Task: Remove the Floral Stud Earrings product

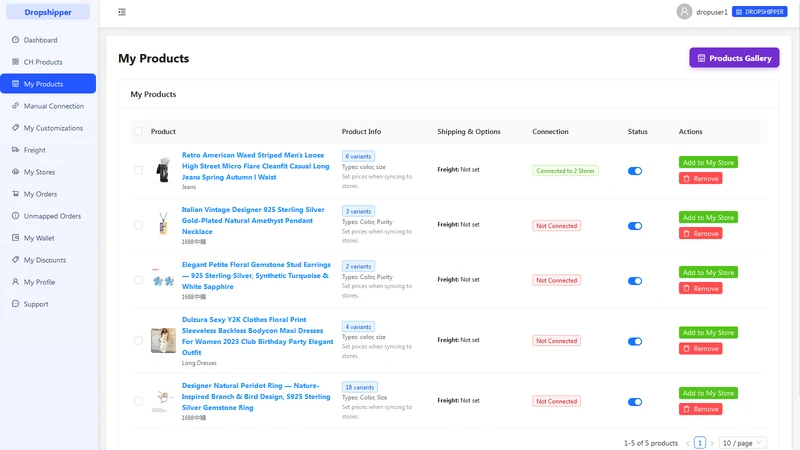Action: coord(701,289)
